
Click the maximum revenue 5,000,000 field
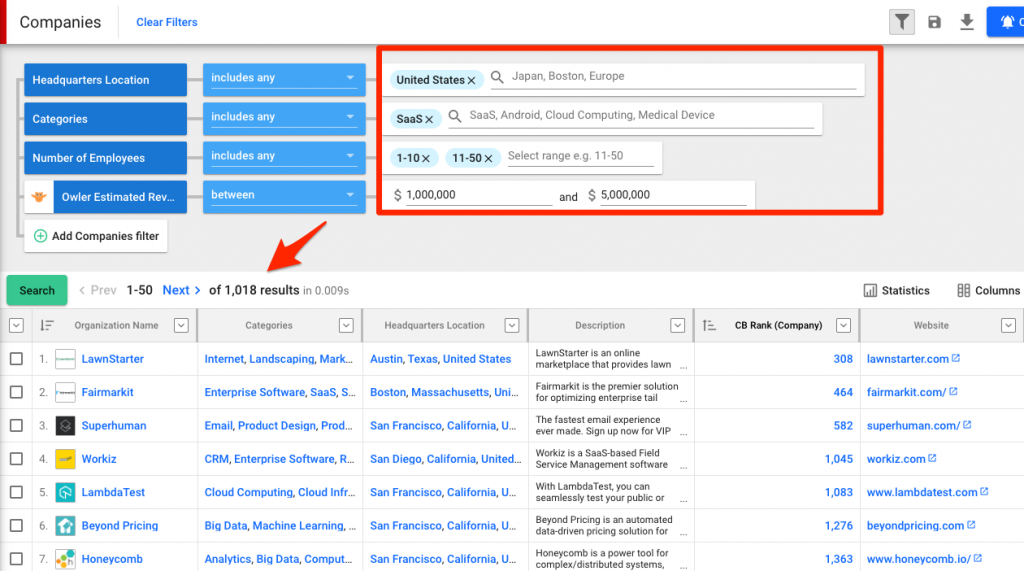pos(673,195)
